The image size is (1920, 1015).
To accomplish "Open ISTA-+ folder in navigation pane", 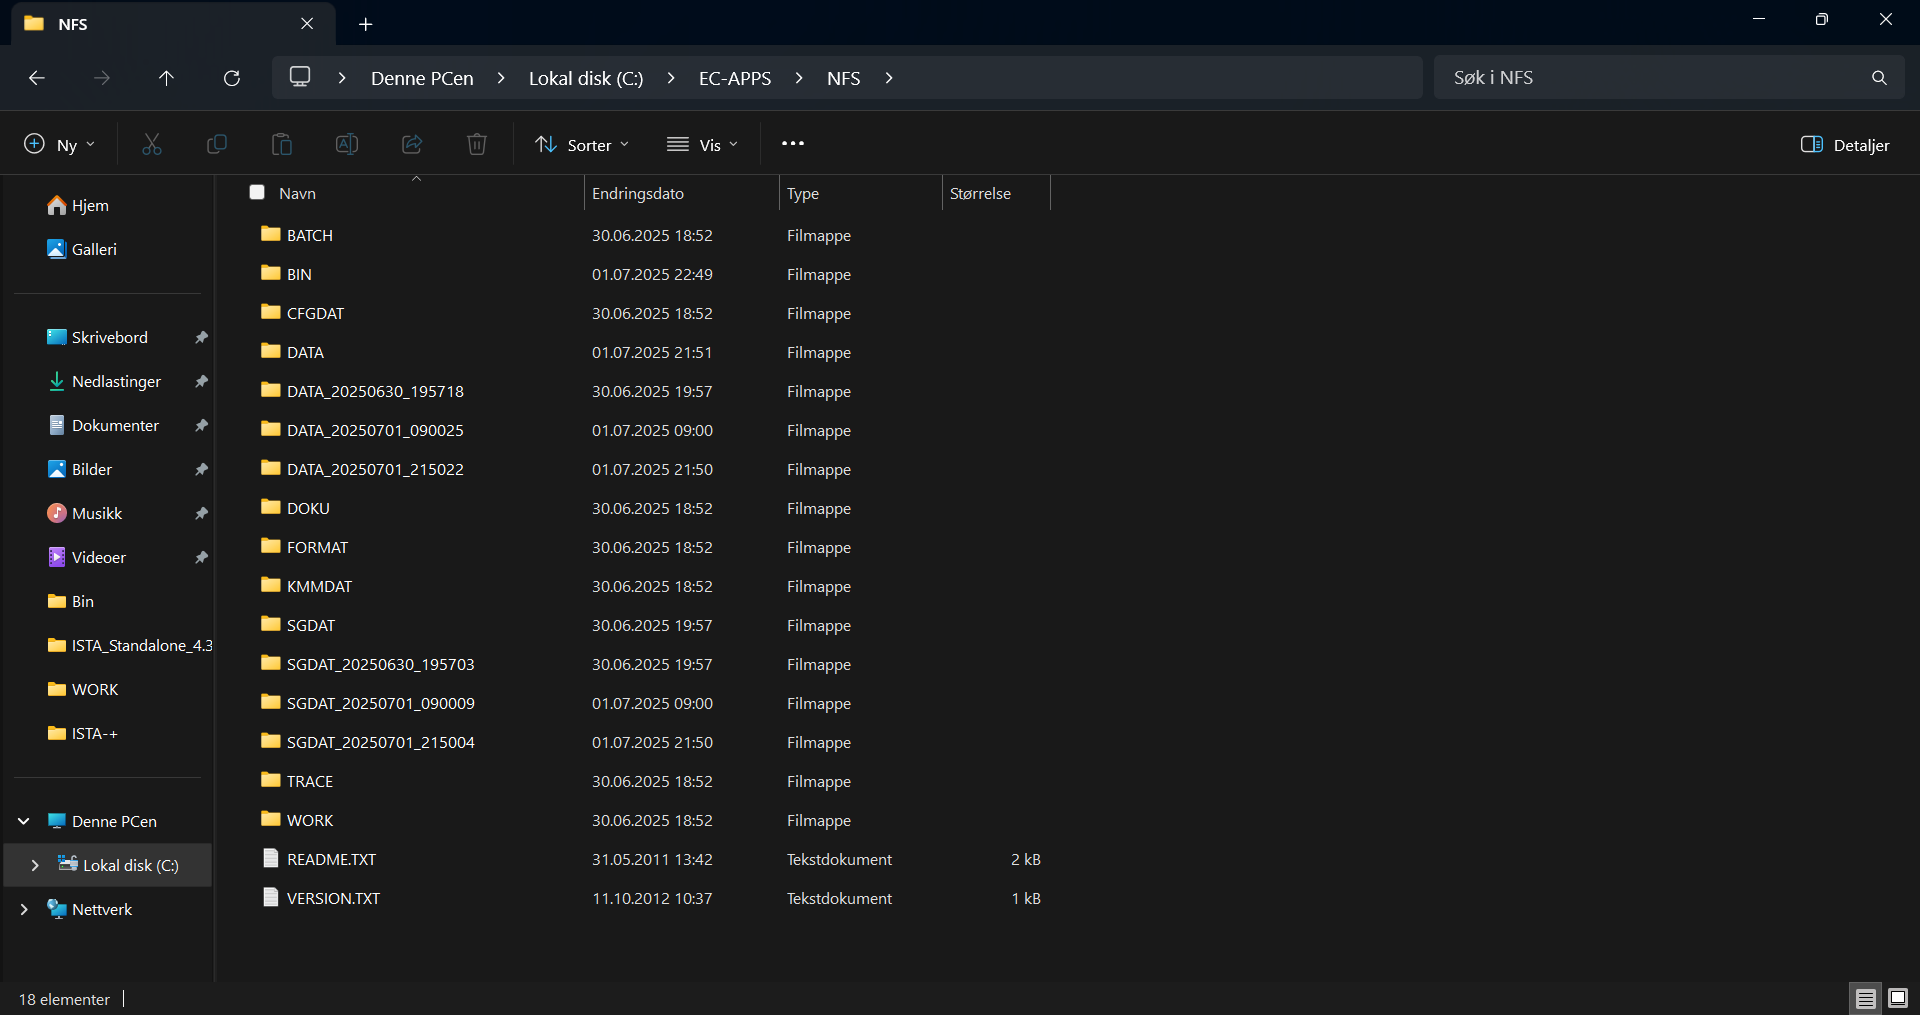I will point(83,733).
